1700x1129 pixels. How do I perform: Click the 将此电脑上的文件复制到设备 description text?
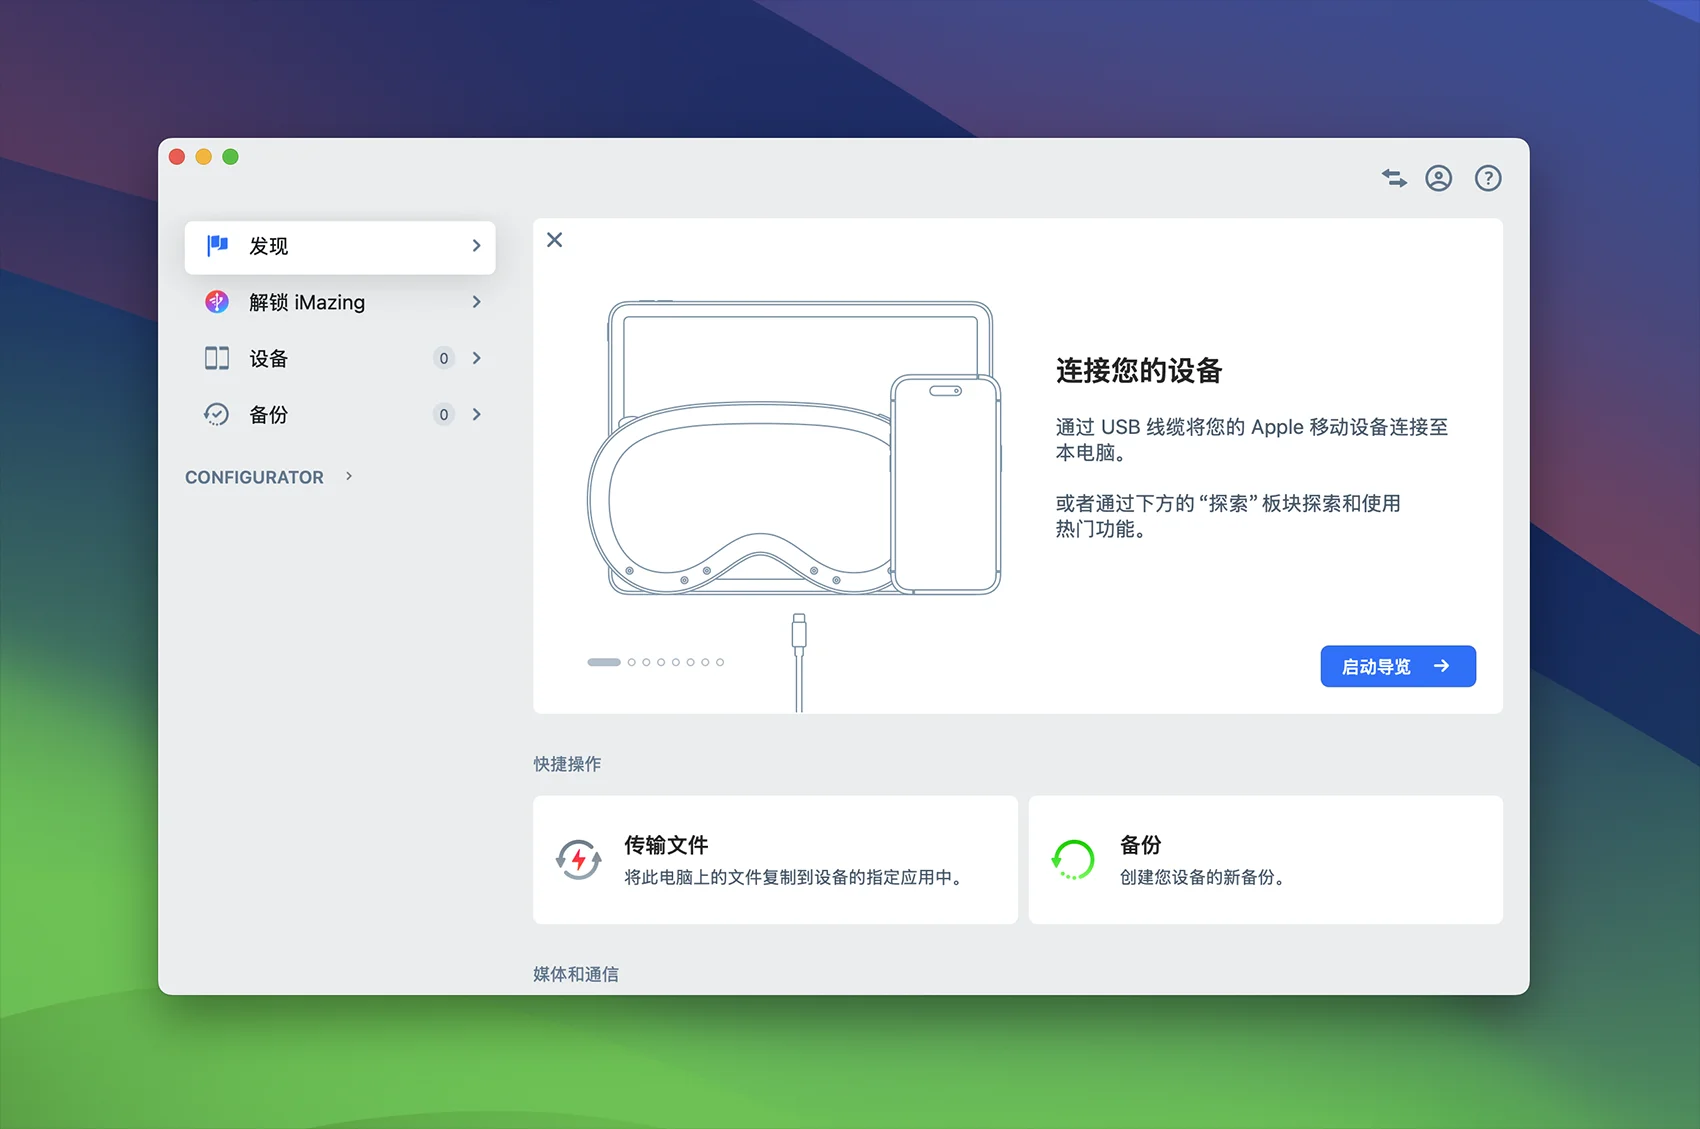pyautogui.click(x=793, y=877)
